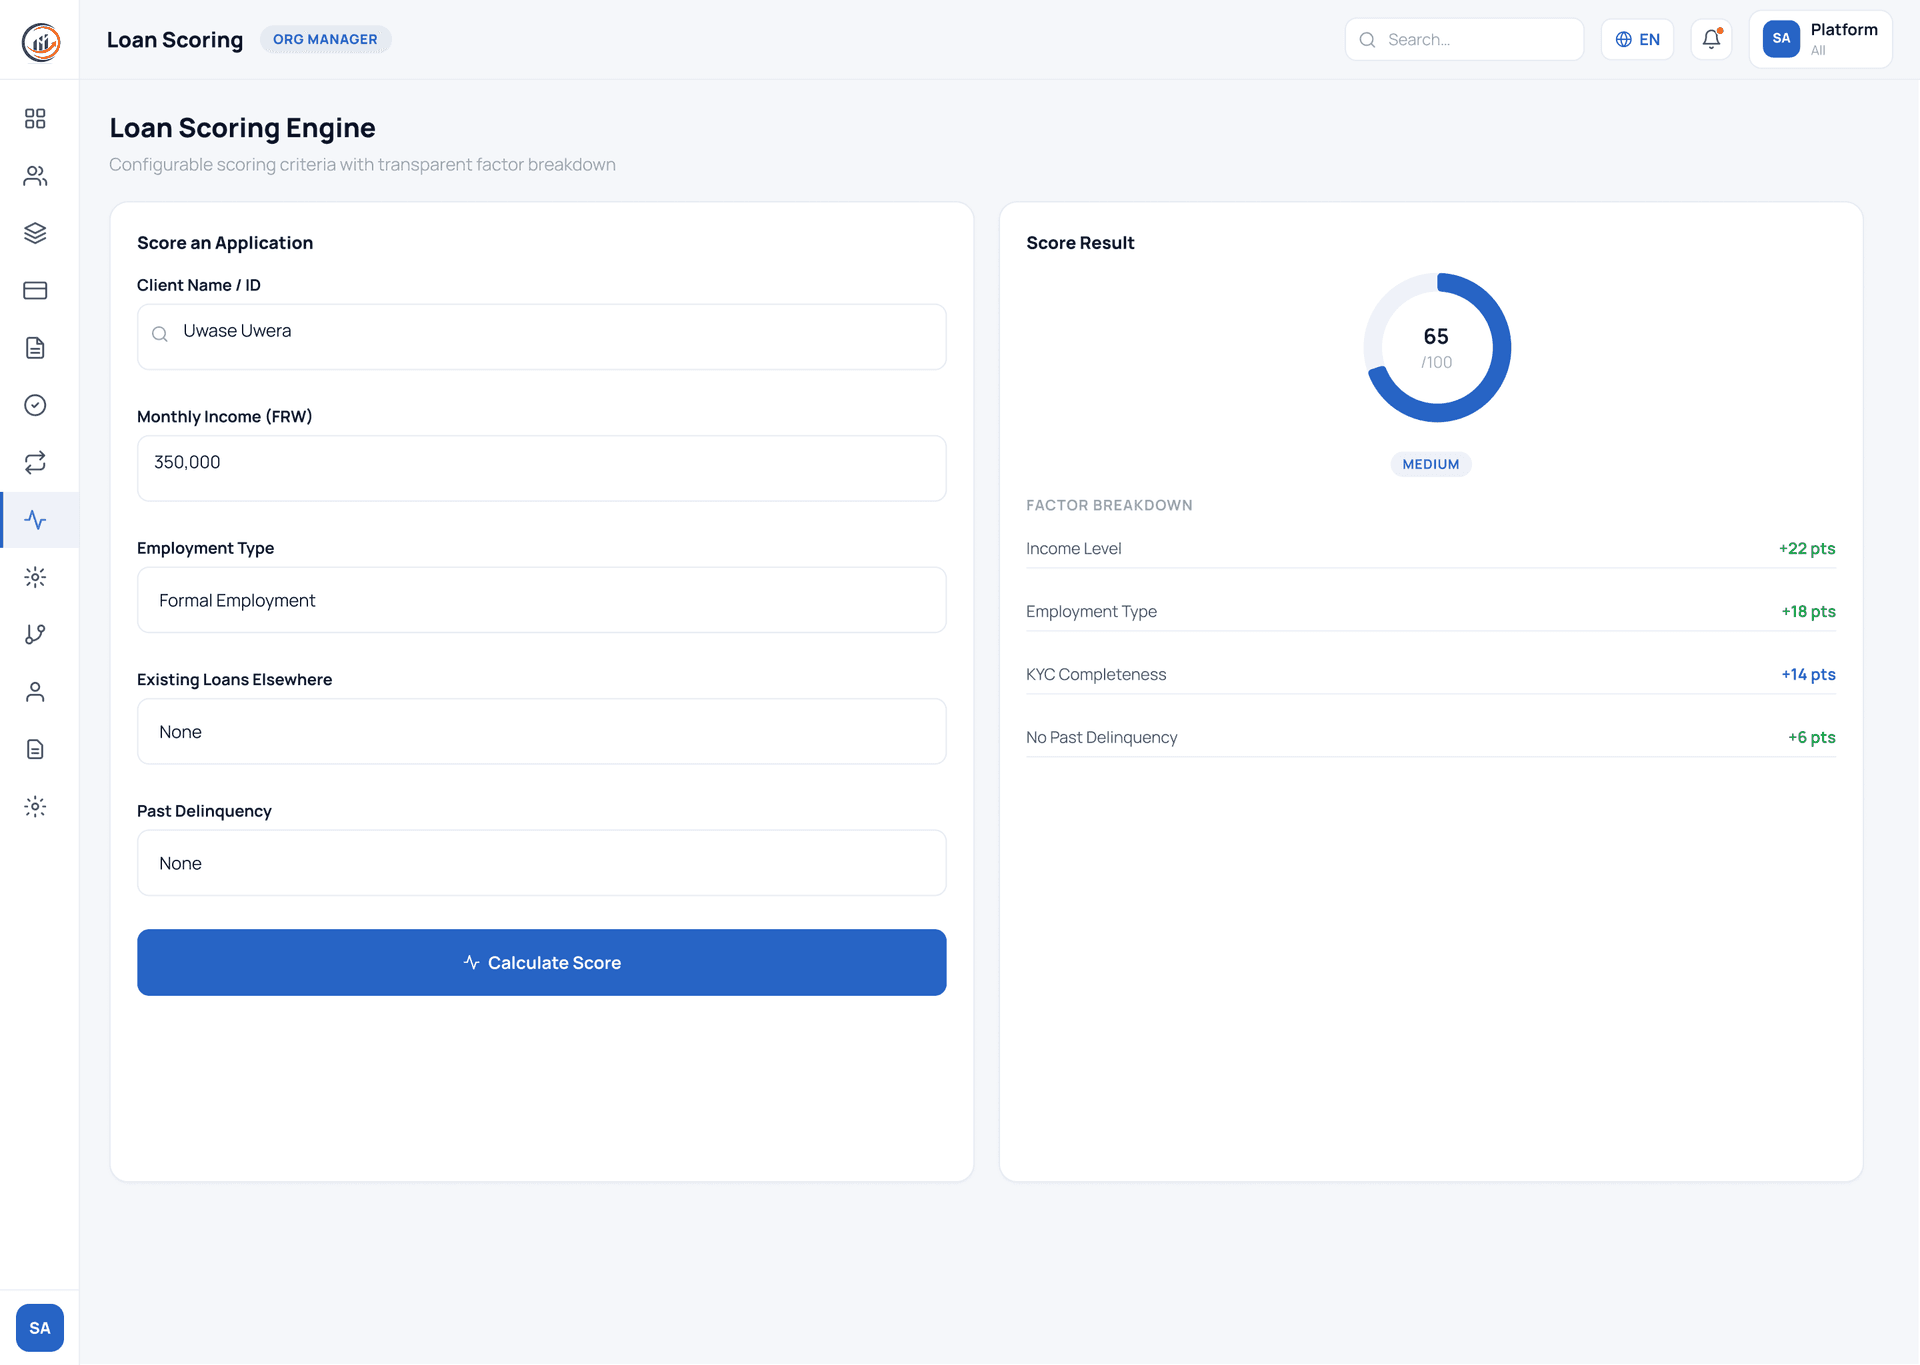Viewport: 1920px width, 1365px height.
Task: Open the Past Delinquency selector showing None
Action: click(541, 863)
